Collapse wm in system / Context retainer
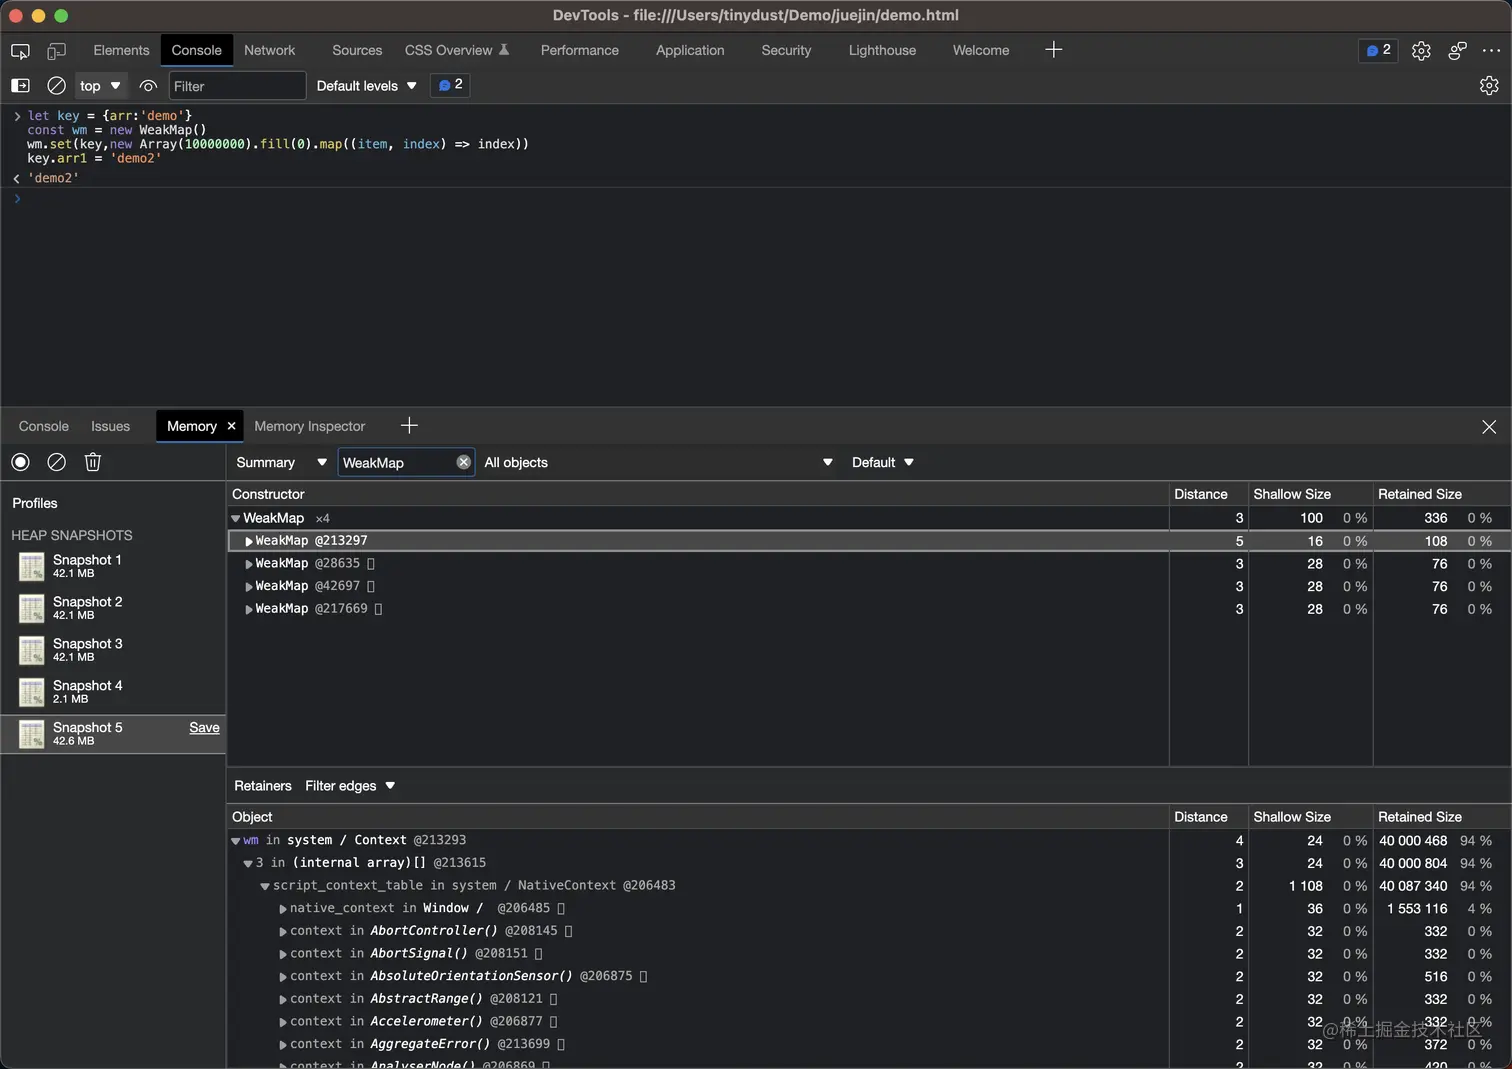1512x1069 pixels. point(236,841)
